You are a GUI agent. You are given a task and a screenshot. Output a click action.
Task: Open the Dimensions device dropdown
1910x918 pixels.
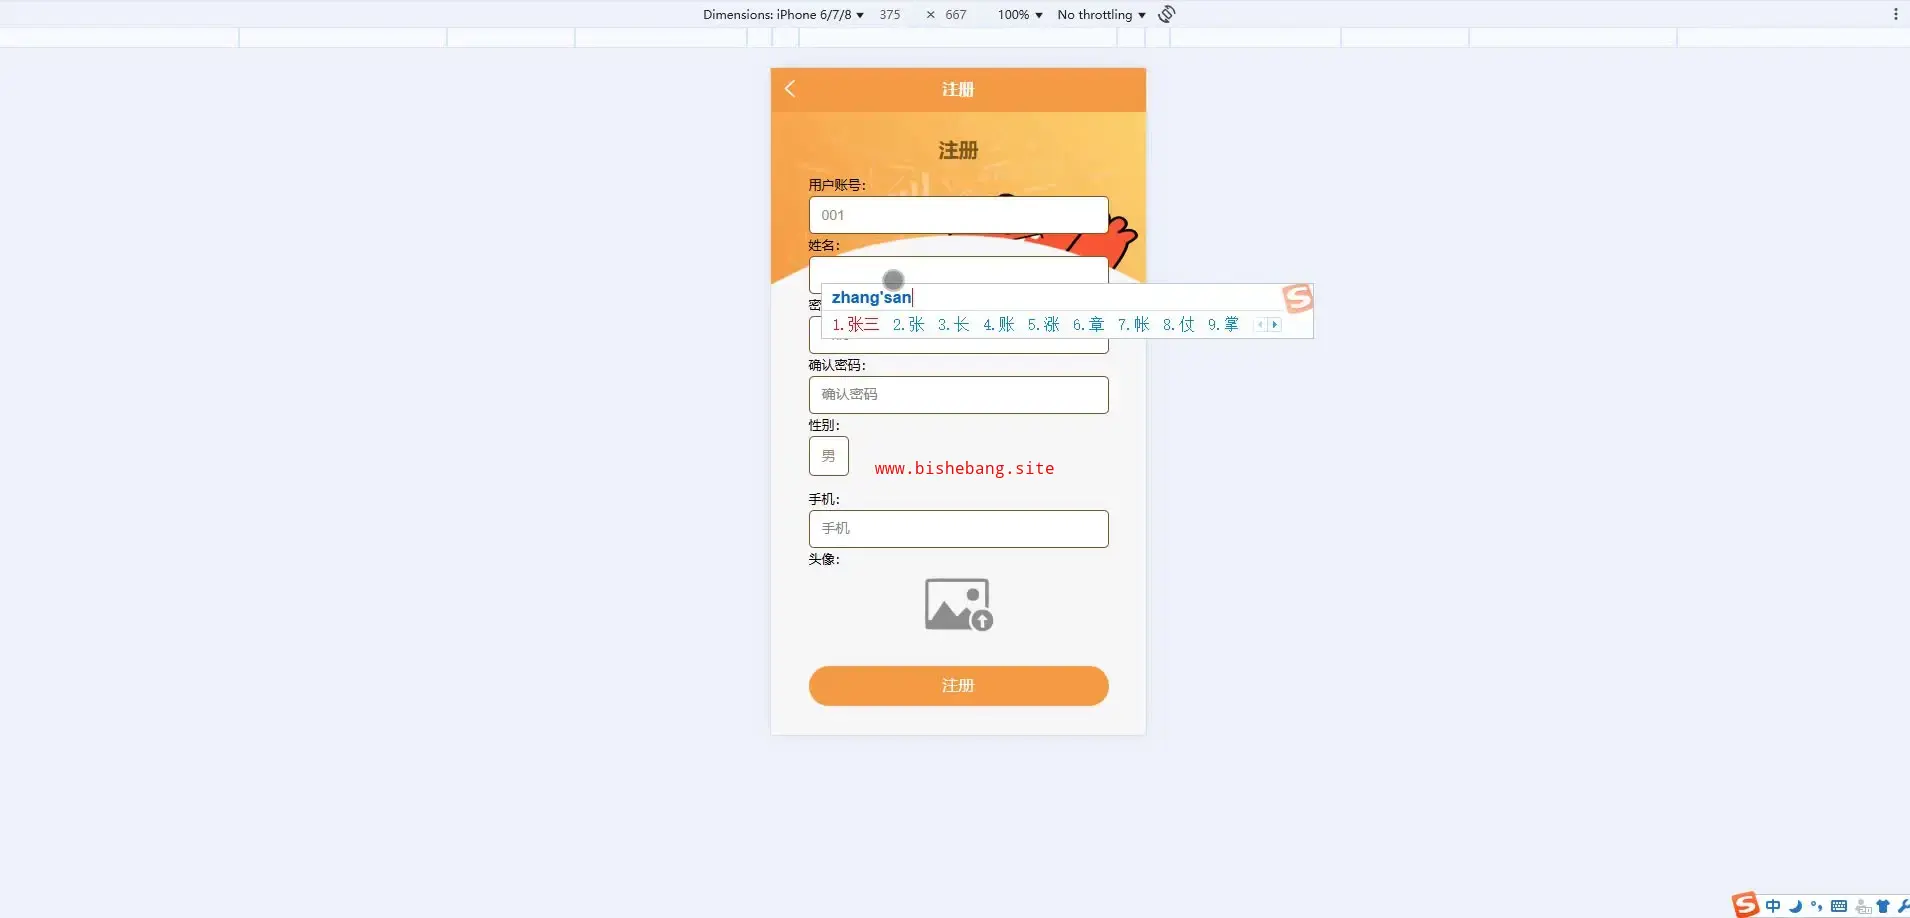click(783, 14)
